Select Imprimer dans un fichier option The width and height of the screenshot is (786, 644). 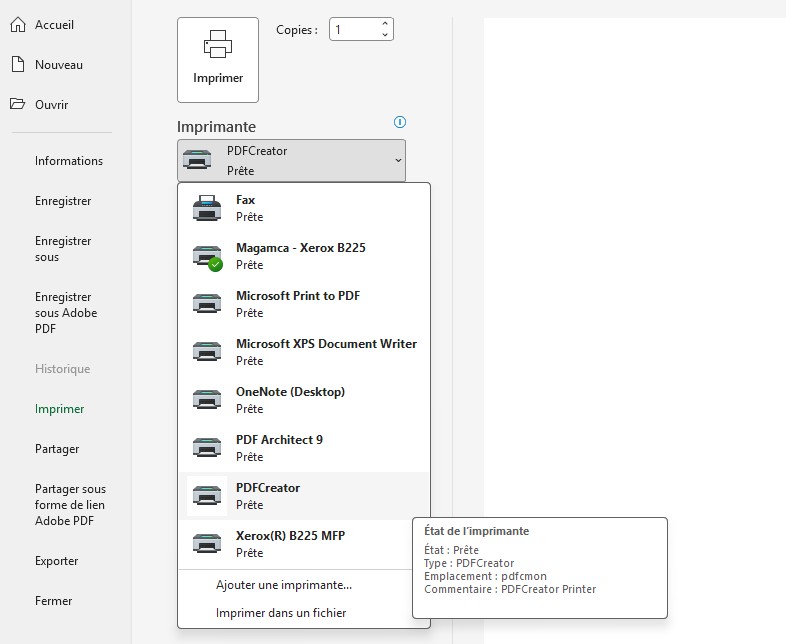coord(281,613)
